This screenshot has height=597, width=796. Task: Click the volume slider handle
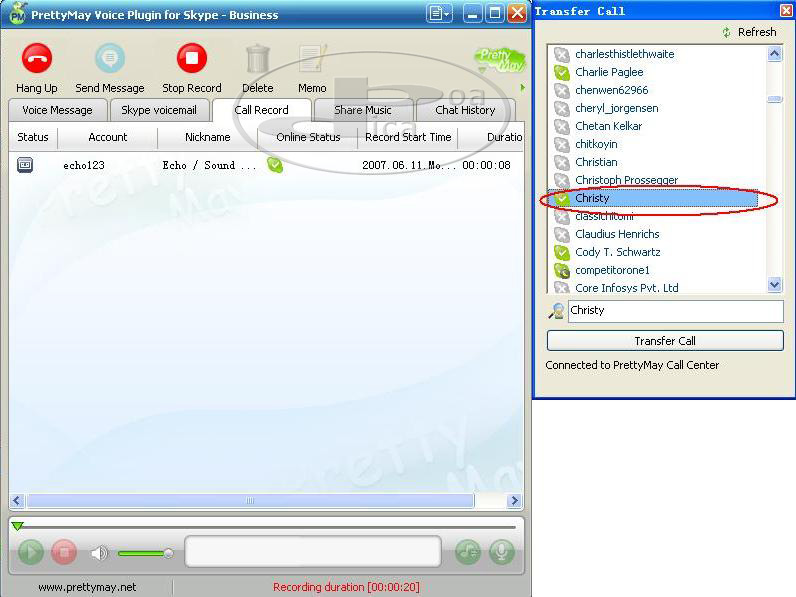[168, 553]
